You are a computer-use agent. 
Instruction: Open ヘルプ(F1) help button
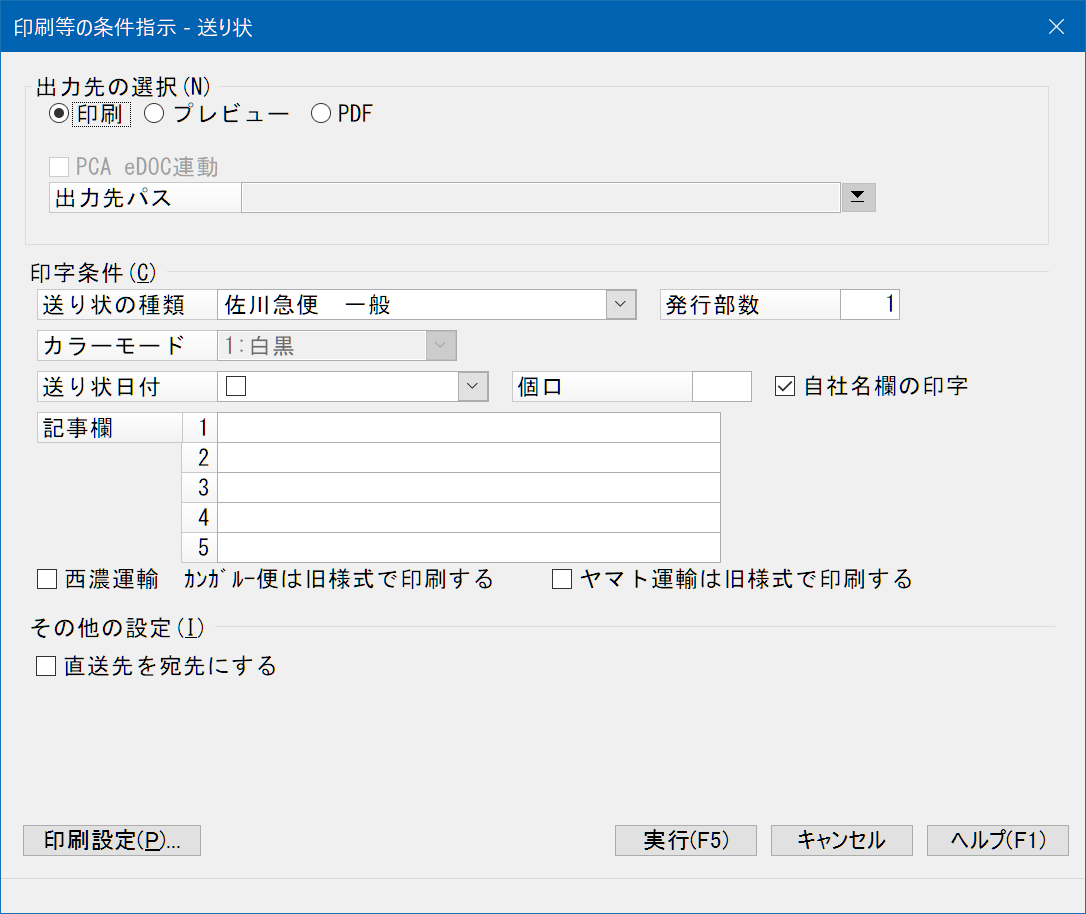[x=997, y=840]
